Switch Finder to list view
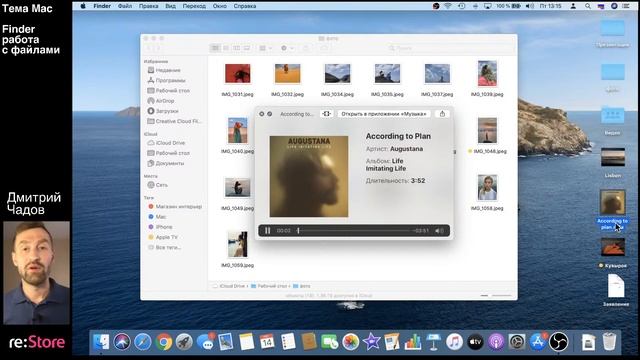Screen dimensions: 640x360 pyautogui.click(x=226, y=48)
